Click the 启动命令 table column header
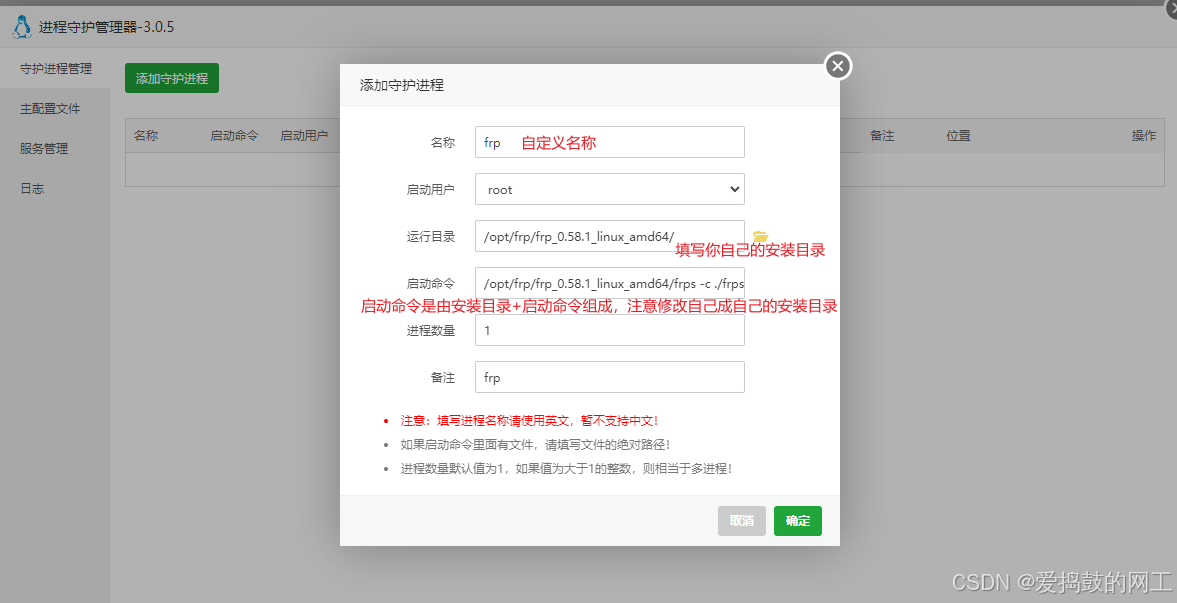The image size is (1177, 603). [234, 136]
